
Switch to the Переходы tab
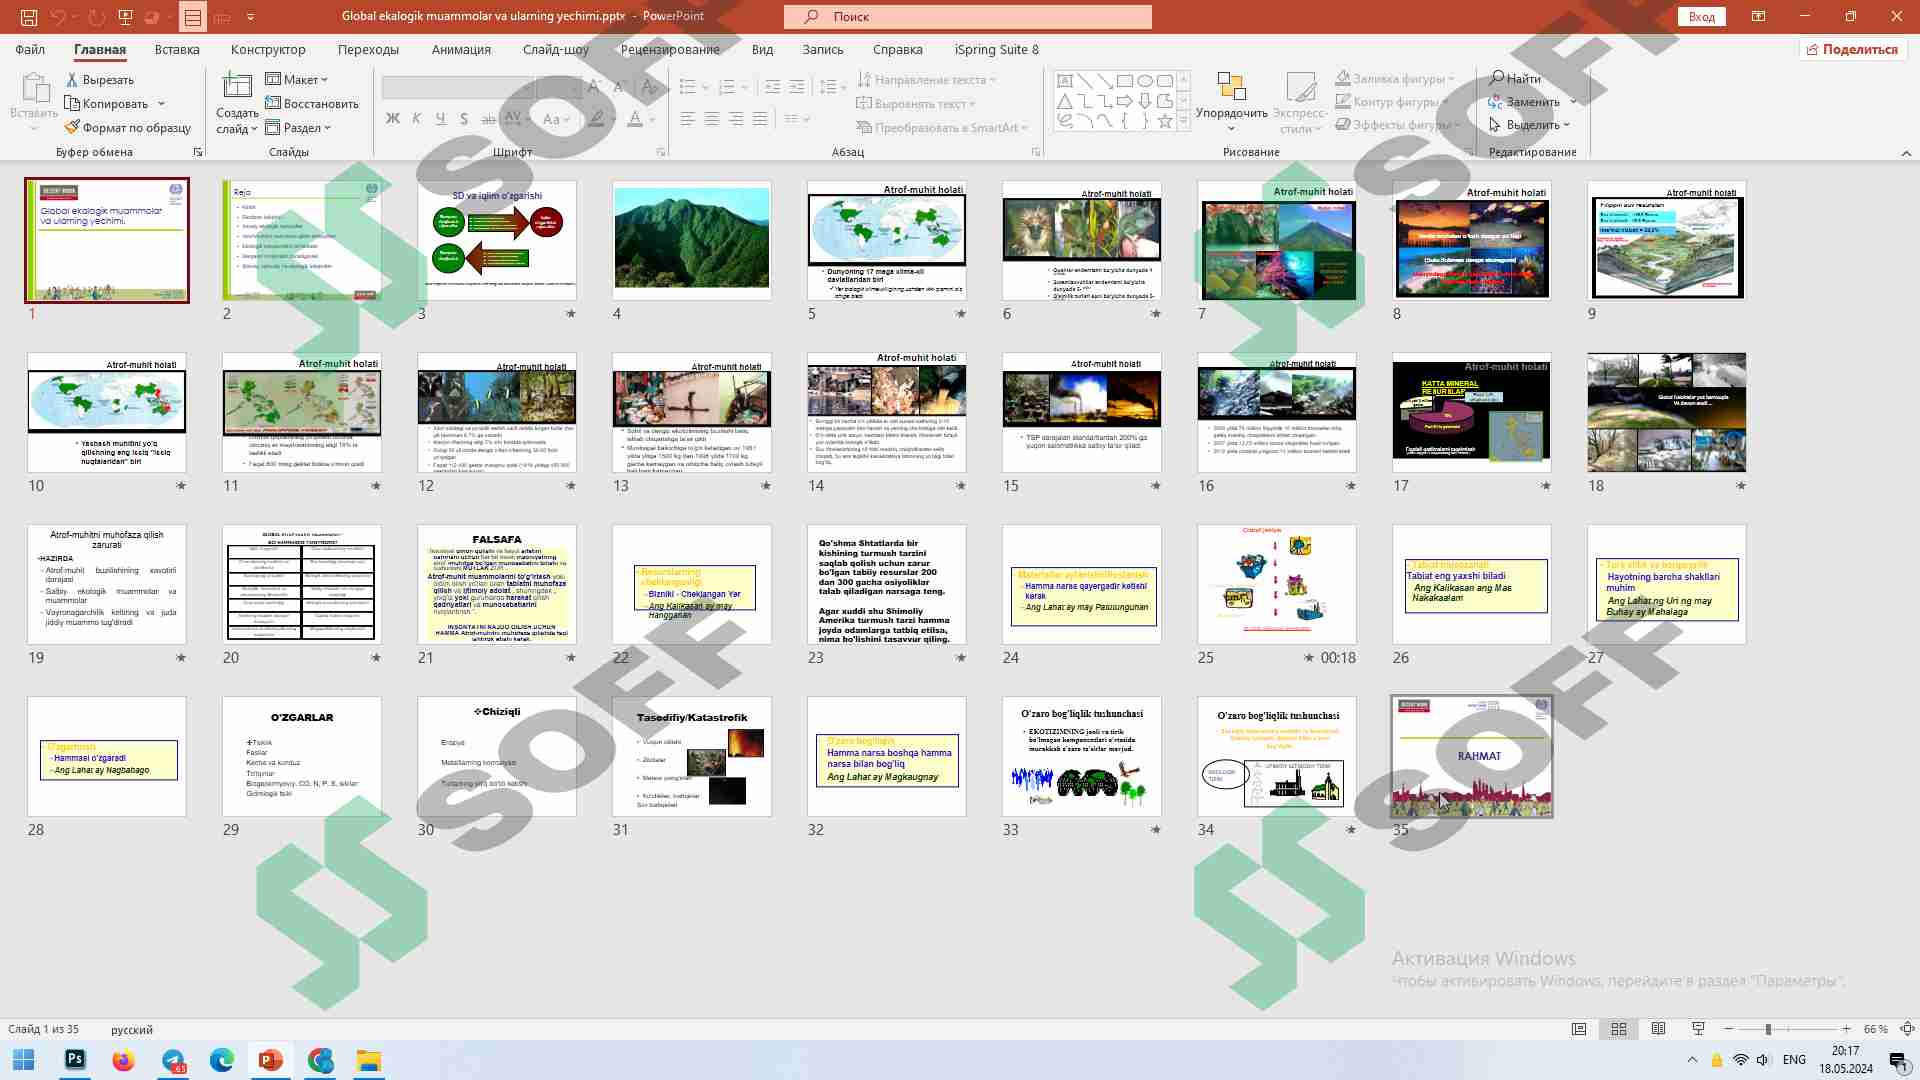tap(368, 49)
